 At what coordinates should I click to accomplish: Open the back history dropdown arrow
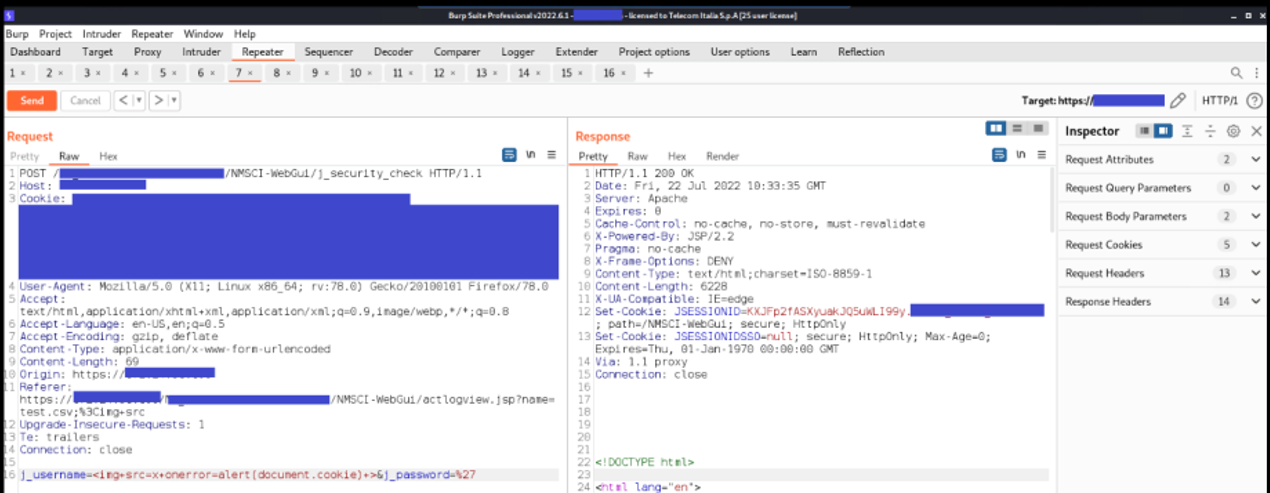[139, 100]
